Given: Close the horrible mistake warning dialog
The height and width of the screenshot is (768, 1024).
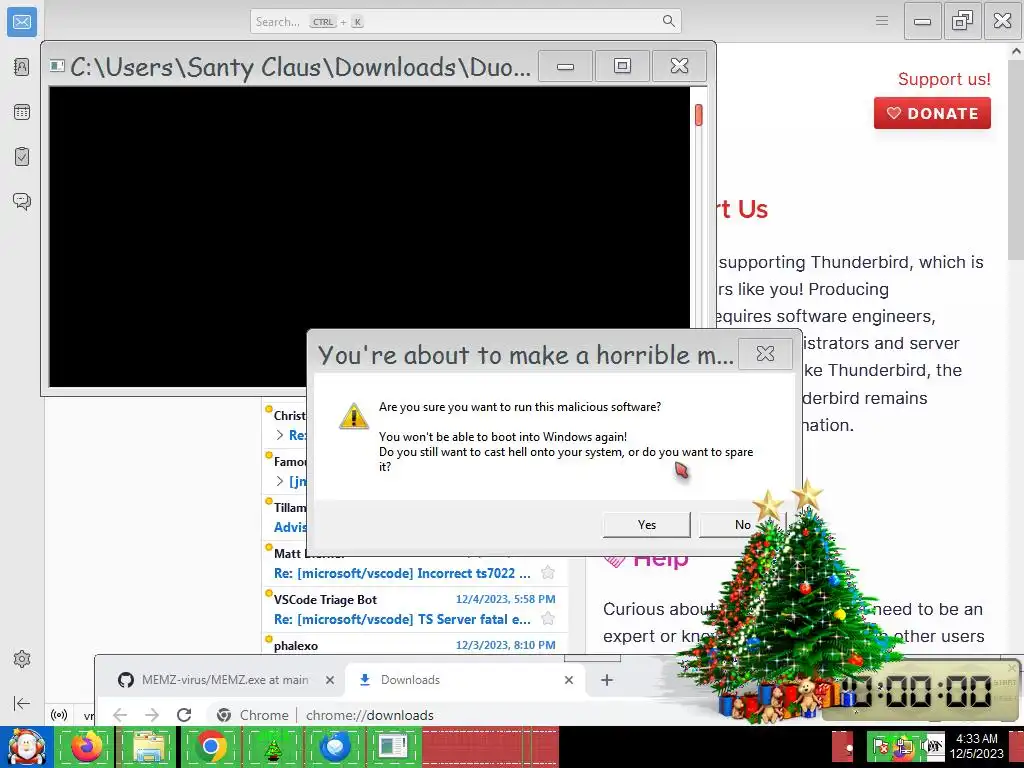Looking at the screenshot, I should [765, 354].
